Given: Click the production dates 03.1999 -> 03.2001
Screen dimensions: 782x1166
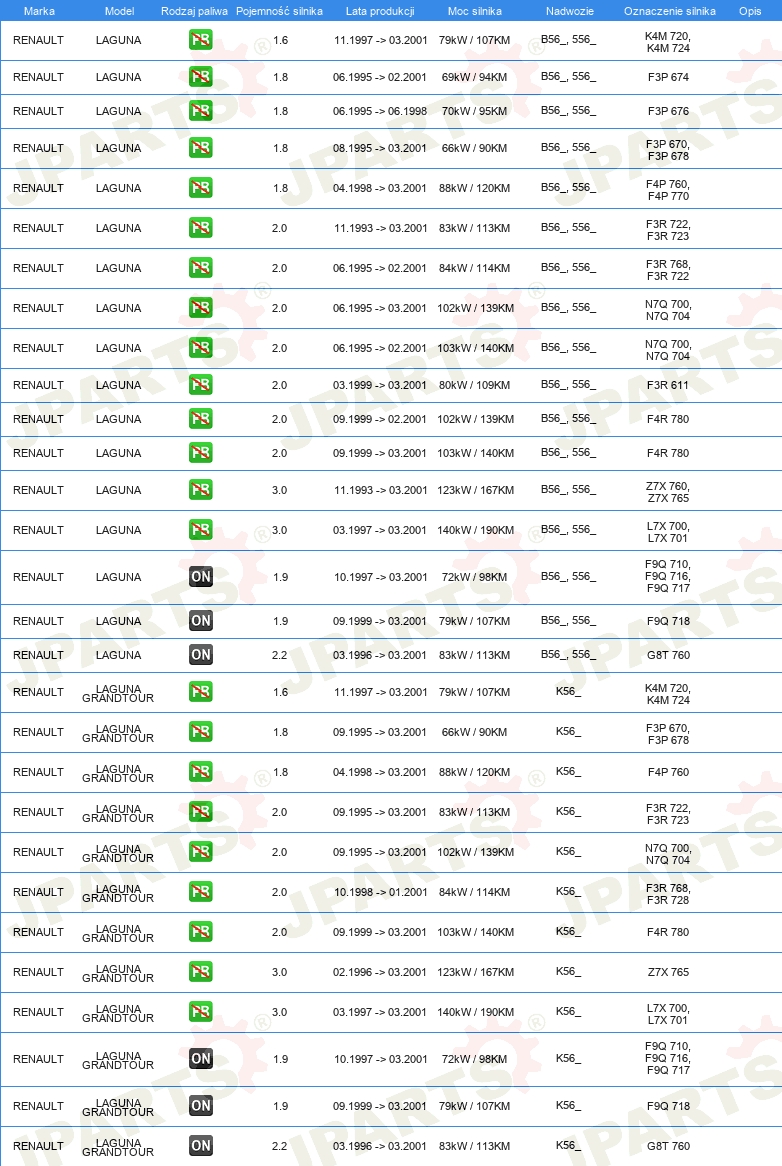Looking at the screenshot, I should [380, 385].
